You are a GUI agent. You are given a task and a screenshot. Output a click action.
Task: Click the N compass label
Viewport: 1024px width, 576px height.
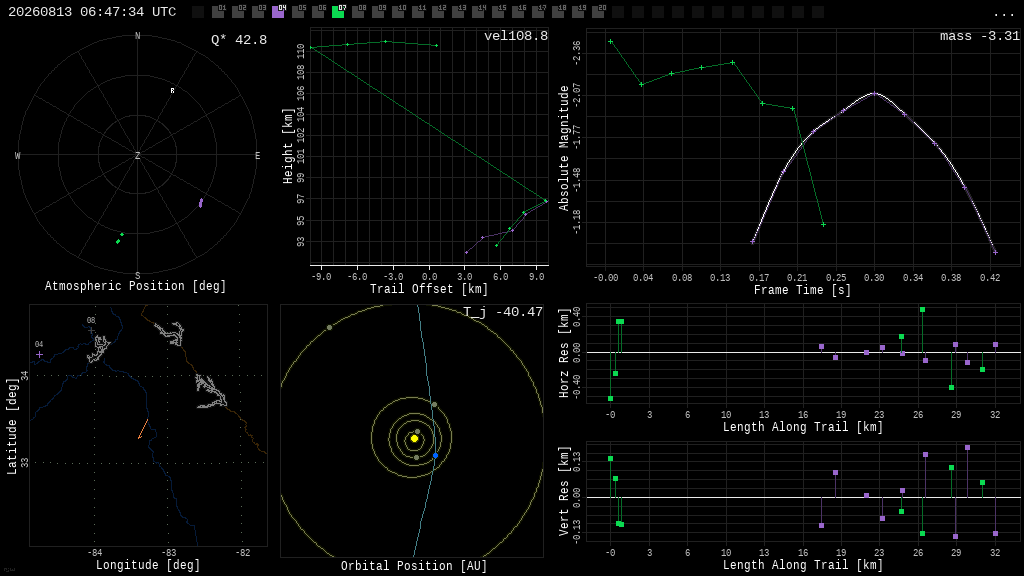pos(137,36)
